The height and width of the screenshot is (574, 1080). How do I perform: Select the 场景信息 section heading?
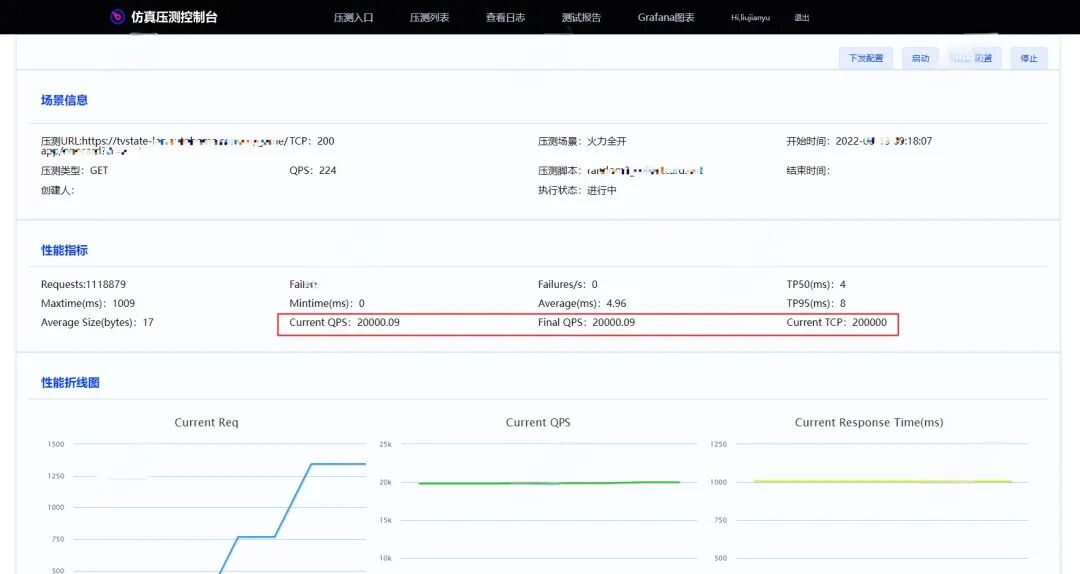click(x=64, y=100)
